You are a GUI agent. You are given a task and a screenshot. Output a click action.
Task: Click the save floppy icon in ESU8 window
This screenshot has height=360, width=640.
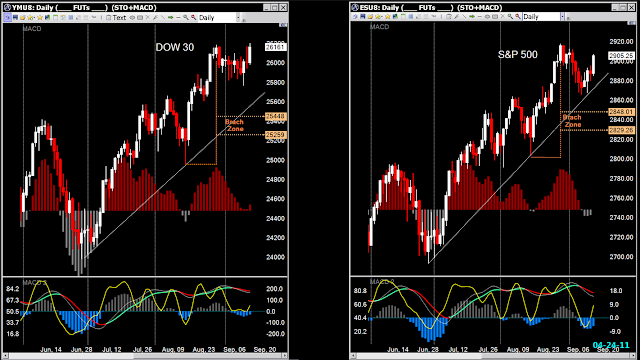pyautogui.click(x=363, y=17)
